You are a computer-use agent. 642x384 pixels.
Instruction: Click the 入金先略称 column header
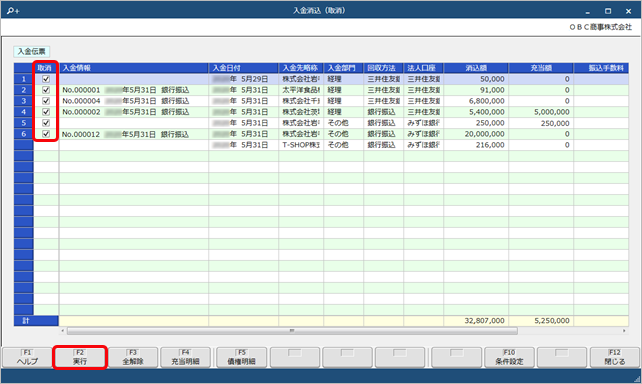301,68
